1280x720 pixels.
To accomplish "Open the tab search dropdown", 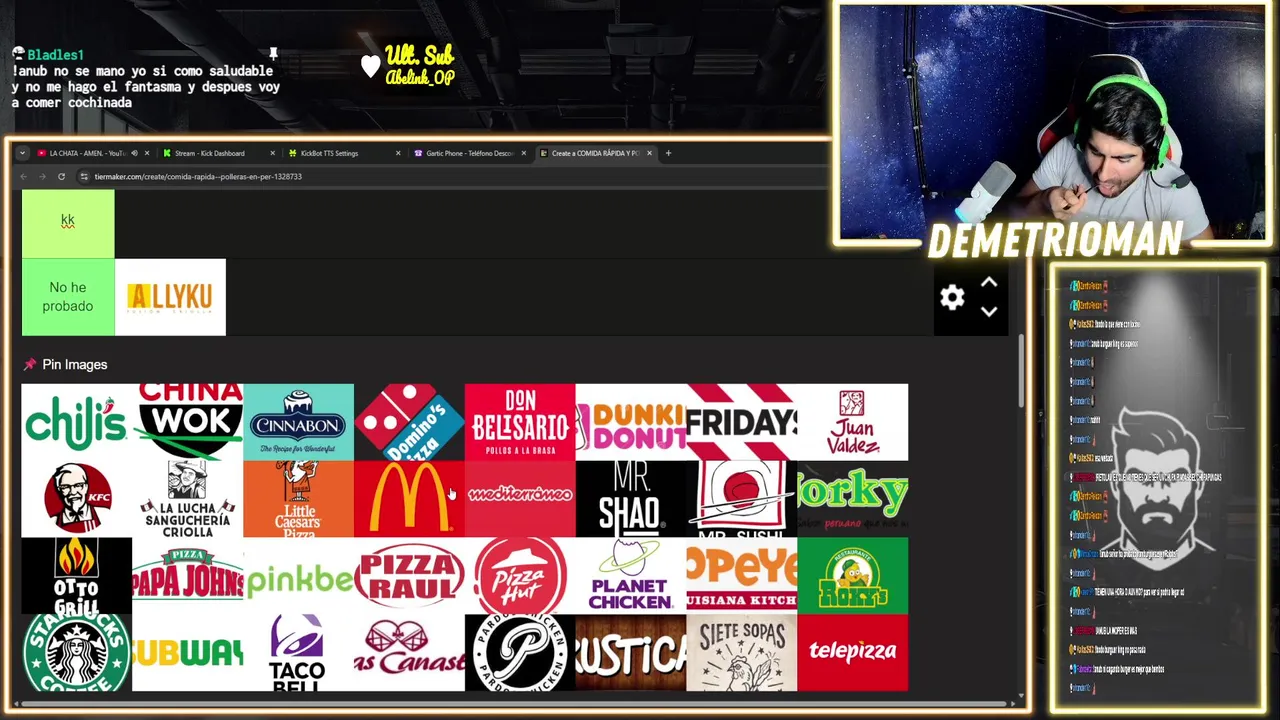I will pos(22,153).
